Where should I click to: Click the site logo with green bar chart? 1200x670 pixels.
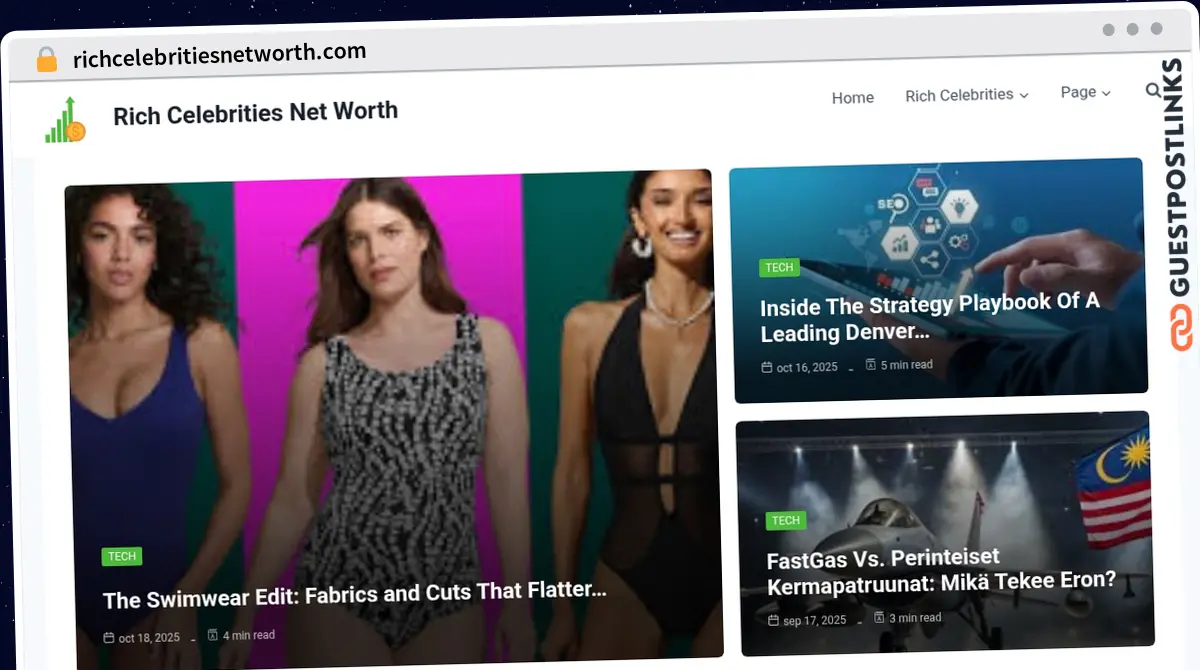[x=65, y=120]
